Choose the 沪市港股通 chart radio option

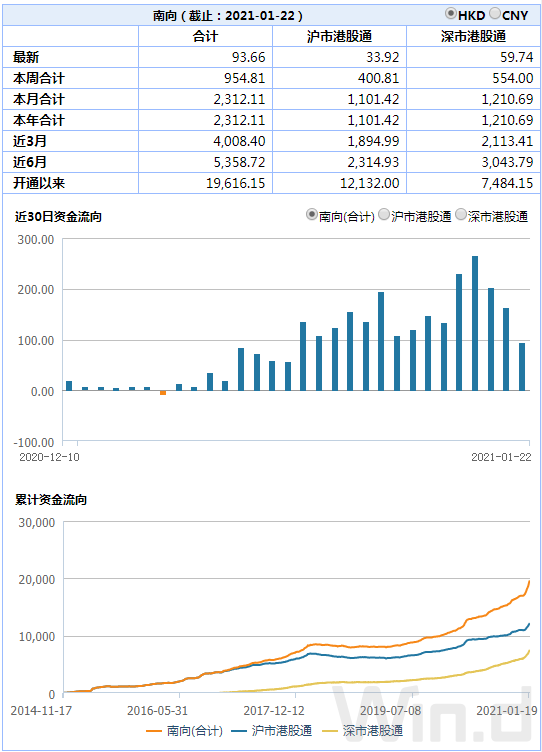384,215
